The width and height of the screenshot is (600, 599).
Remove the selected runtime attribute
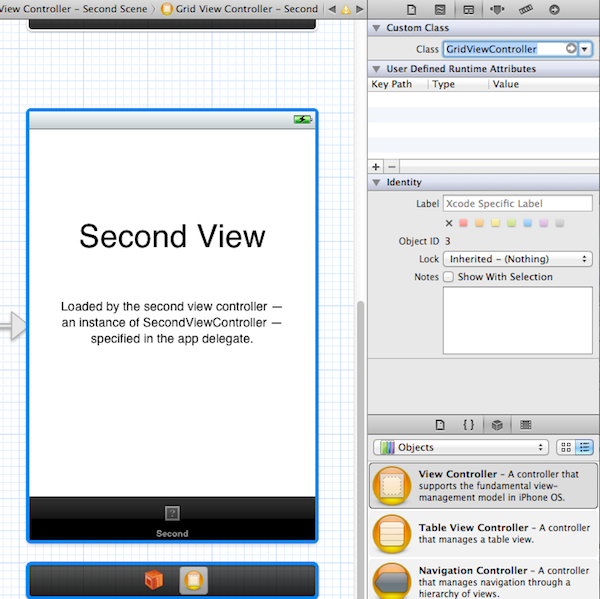click(x=391, y=167)
